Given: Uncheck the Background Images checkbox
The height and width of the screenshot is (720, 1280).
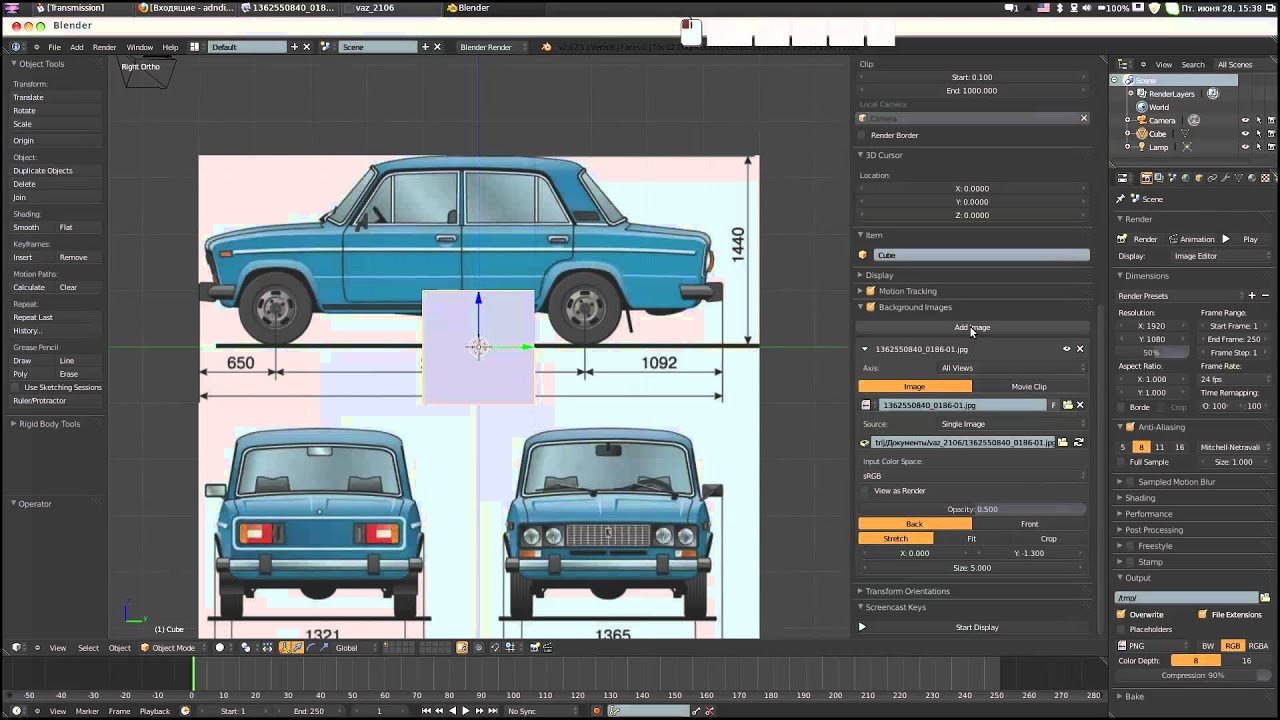Looking at the screenshot, I should click(x=870, y=307).
